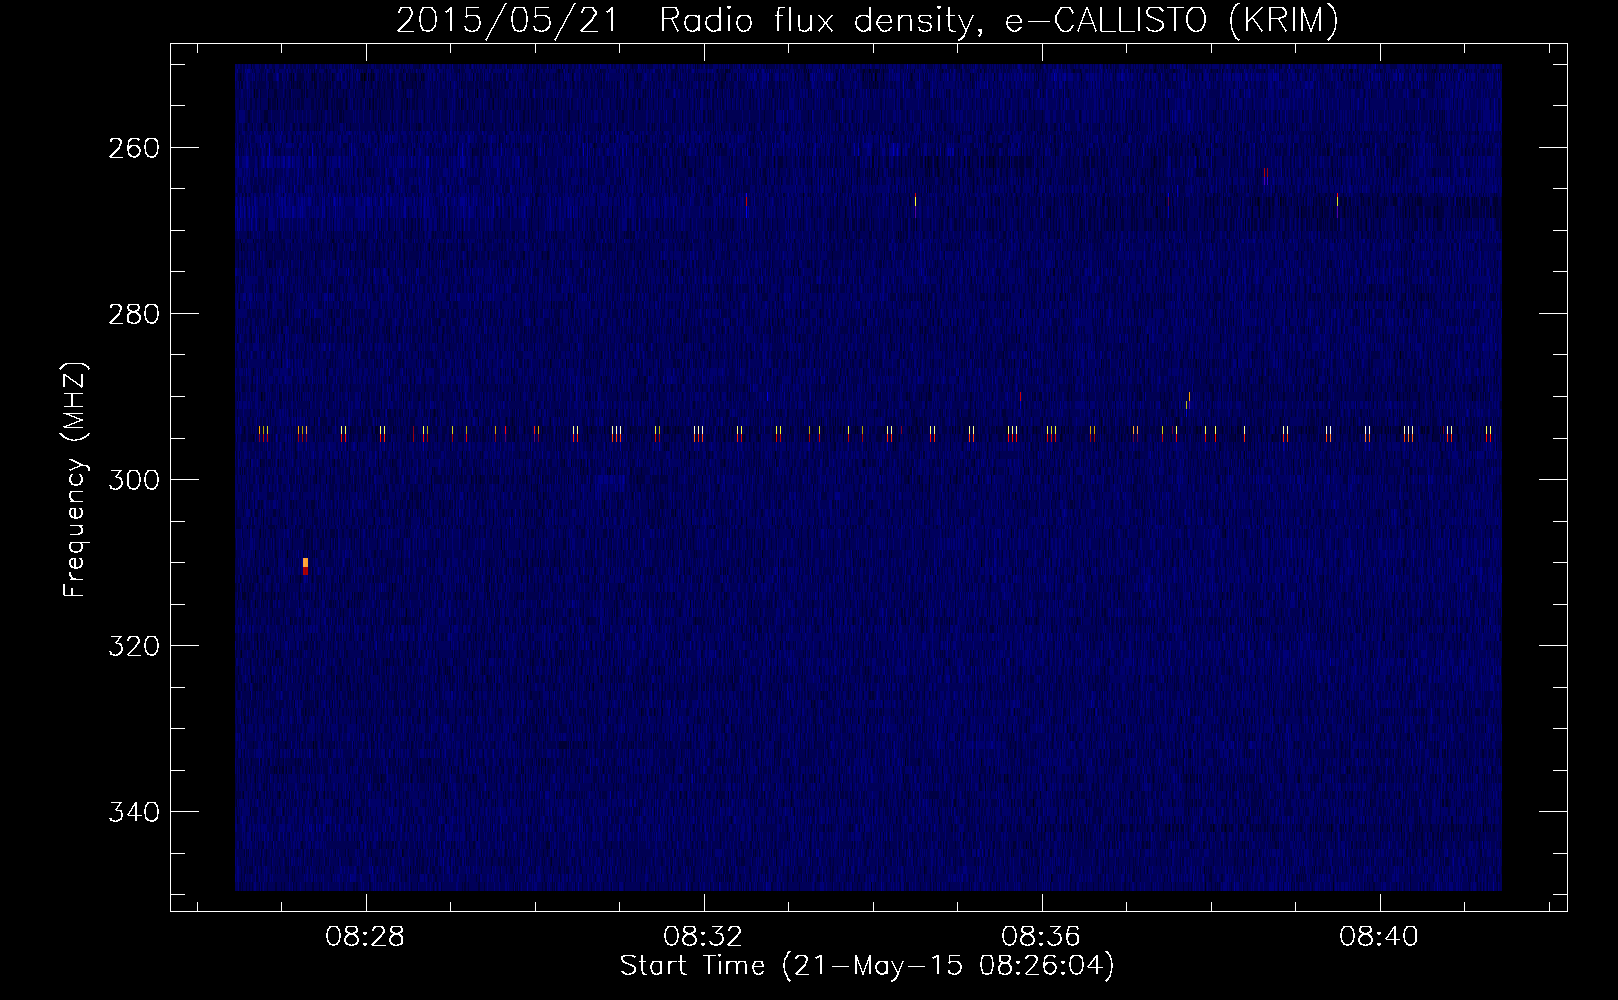Click the "Frequency (MHZ)" axis label

[x=75, y=480]
